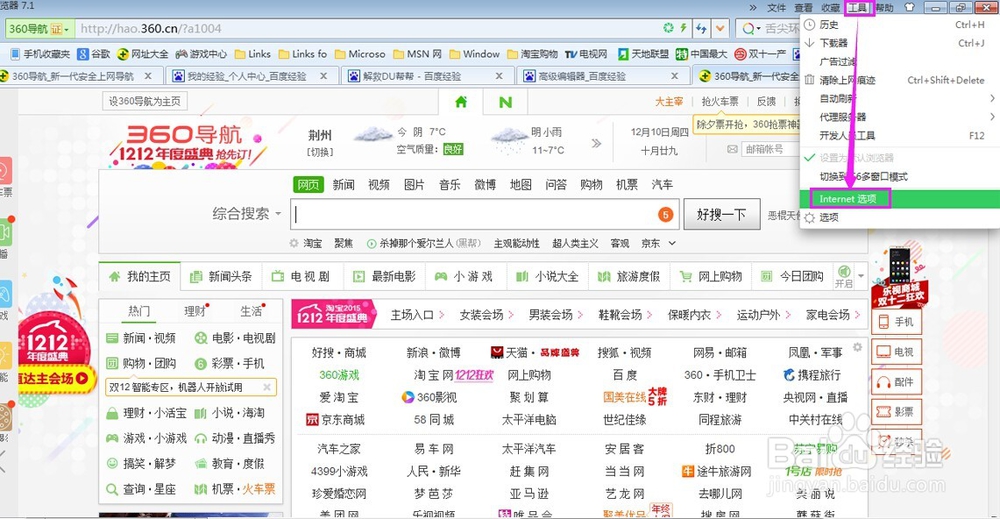
Task: Click 设360导航为主页 button
Action: [145, 101]
